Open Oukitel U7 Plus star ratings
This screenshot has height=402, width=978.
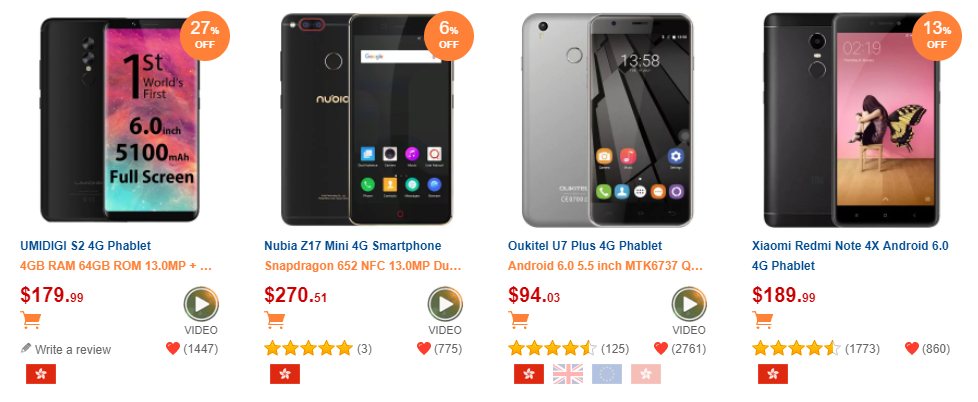click(x=553, y=348)
